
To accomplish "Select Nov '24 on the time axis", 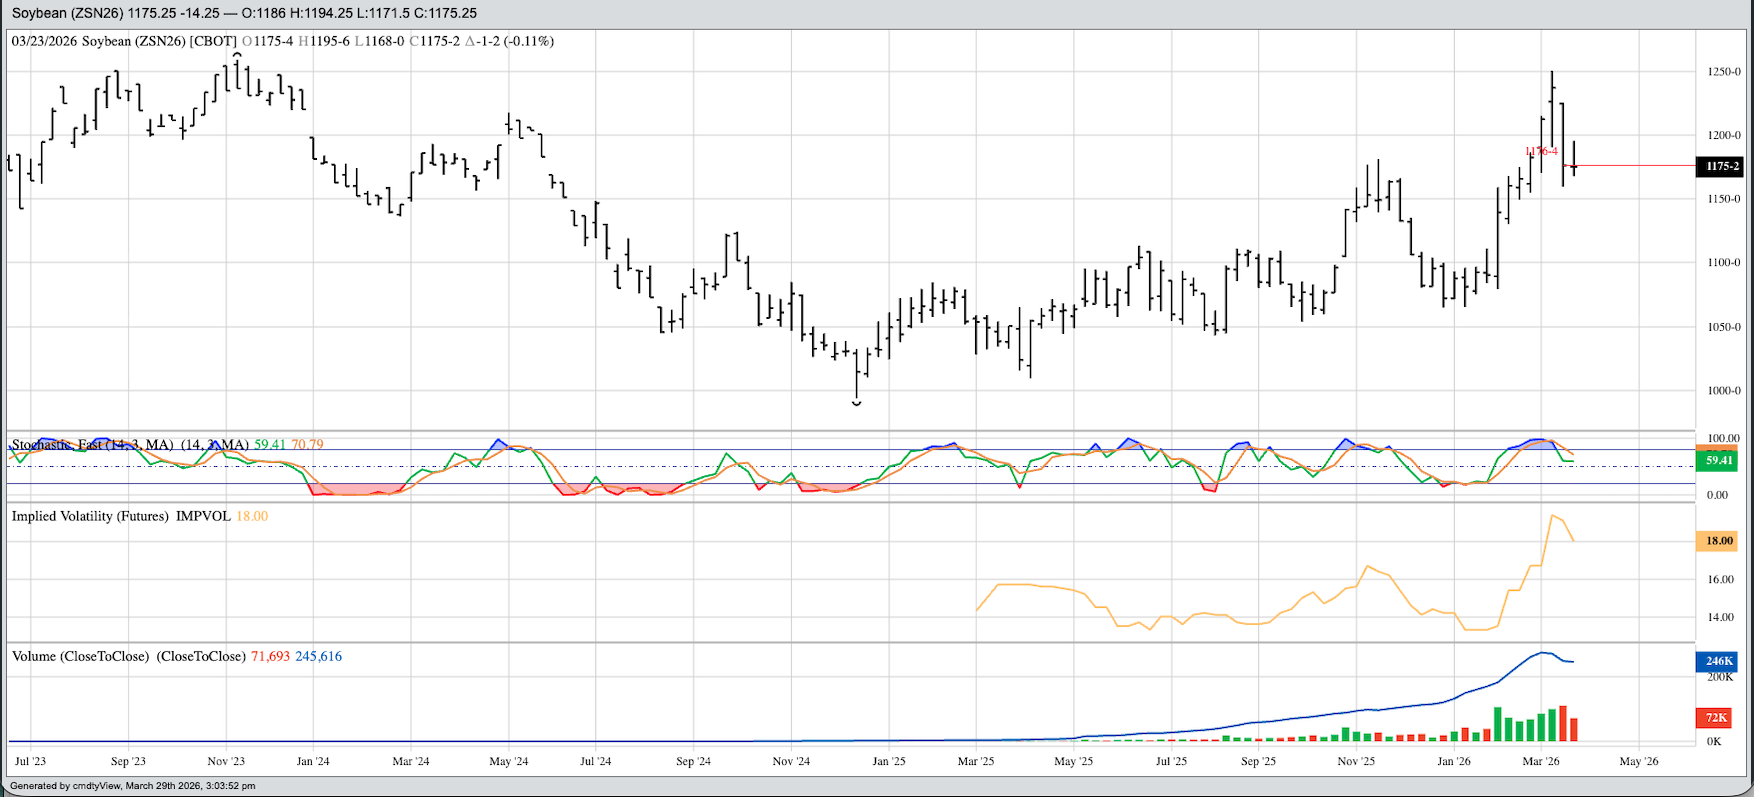I will point(791,761).
